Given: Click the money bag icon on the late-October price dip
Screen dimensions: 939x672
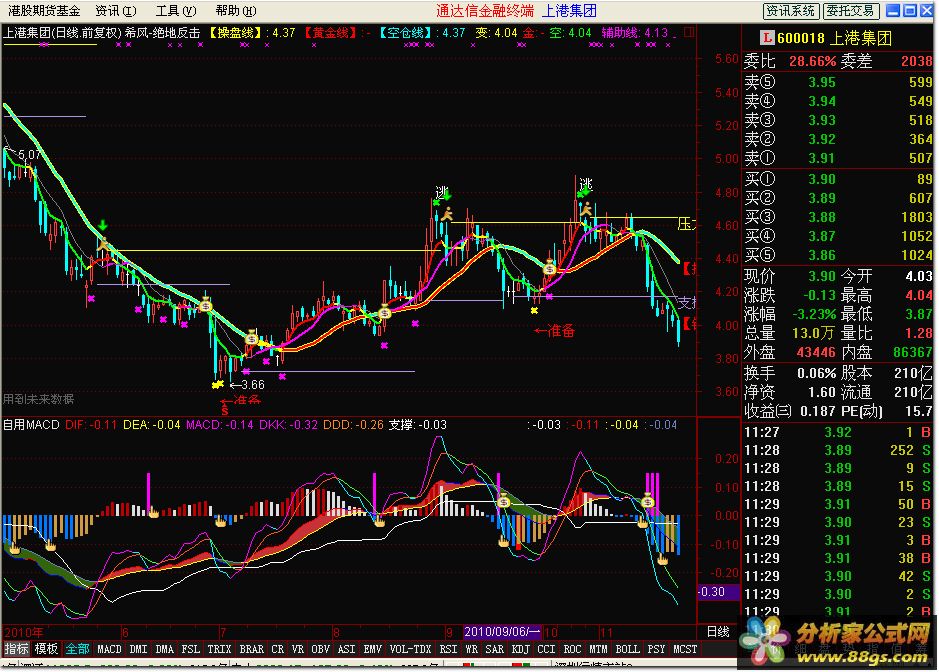Looking at the screenshot, I should 549,269.
